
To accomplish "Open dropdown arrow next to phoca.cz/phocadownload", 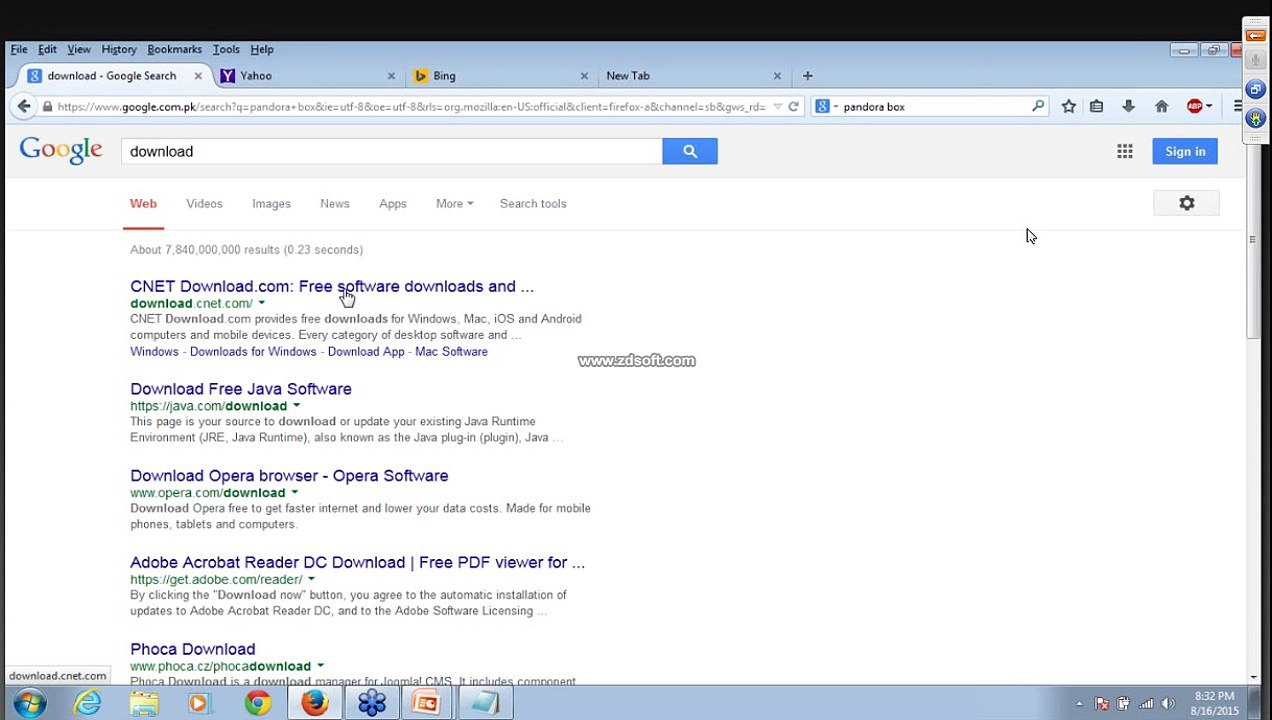I will 320,665.
